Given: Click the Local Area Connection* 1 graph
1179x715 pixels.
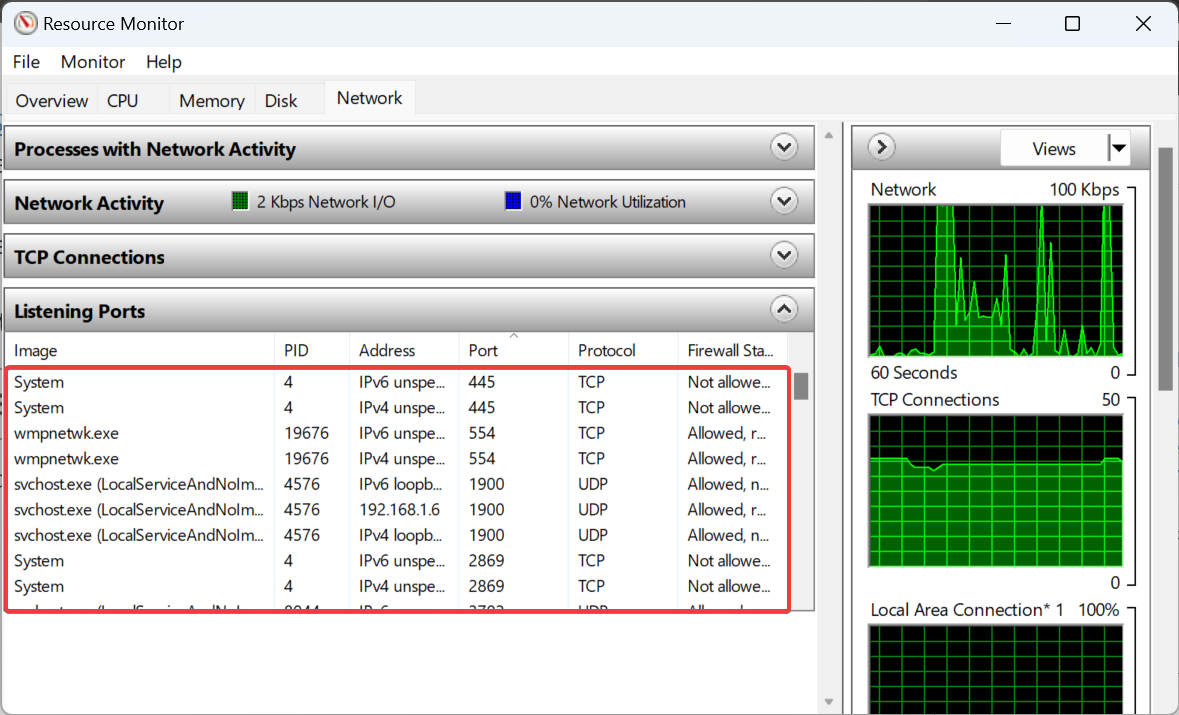Looking at the screenshot, I should (x=996, y=669).
